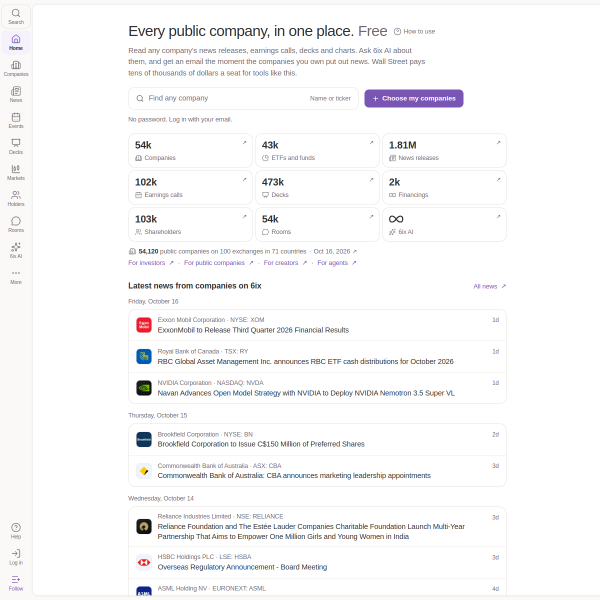
Task: Select the Home sidebar item
Action: point(16,42)
